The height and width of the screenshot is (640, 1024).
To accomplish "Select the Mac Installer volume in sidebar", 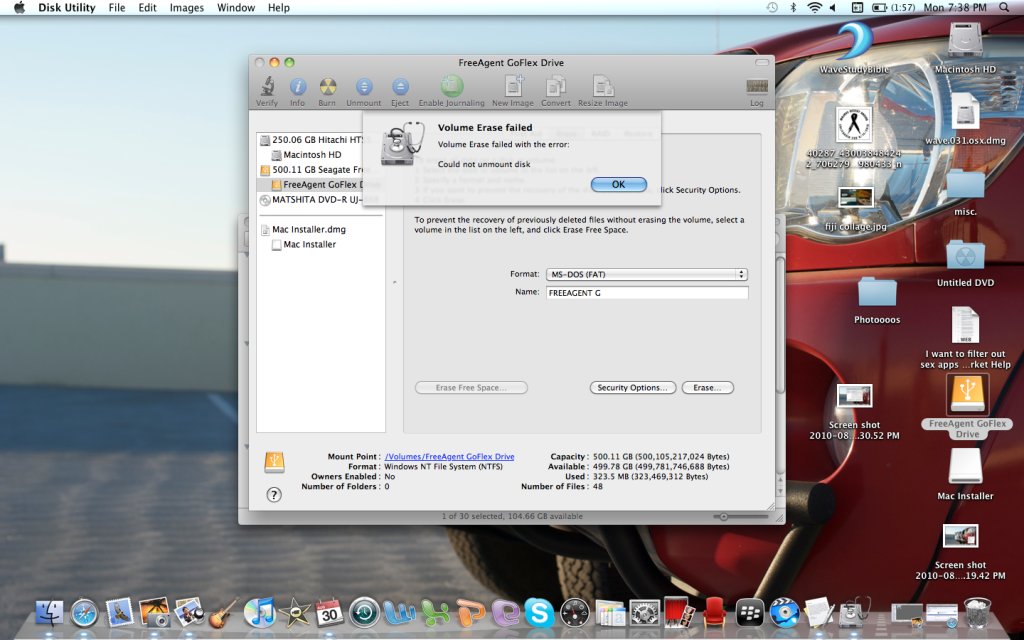I will pyautogui.click(x=304, y=245).
